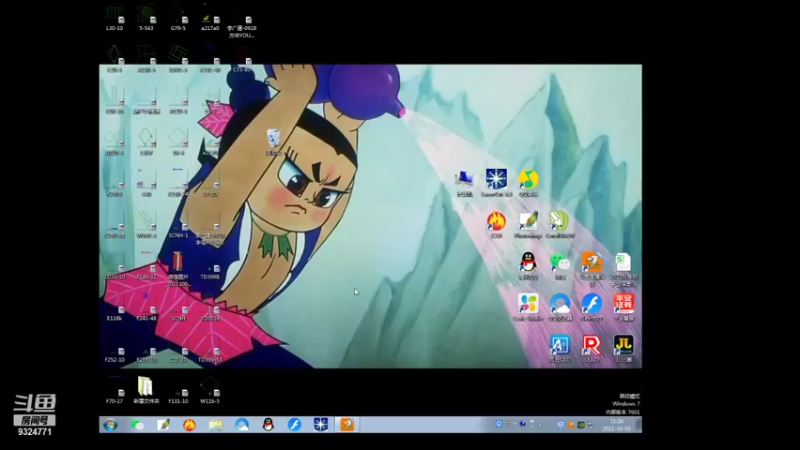Viewport: 800px width, 450px height.
Task: Click the taskbar clock and date
Action: pyautogui.click(x=616, y=424)
